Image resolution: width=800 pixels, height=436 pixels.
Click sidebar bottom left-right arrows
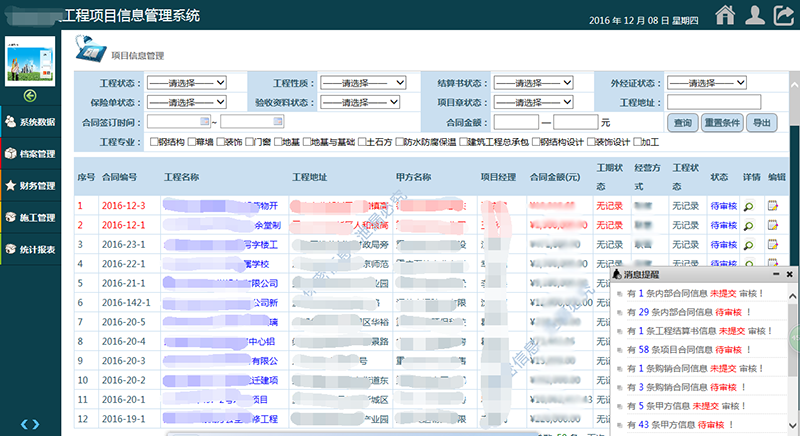(x=30, y=424)
